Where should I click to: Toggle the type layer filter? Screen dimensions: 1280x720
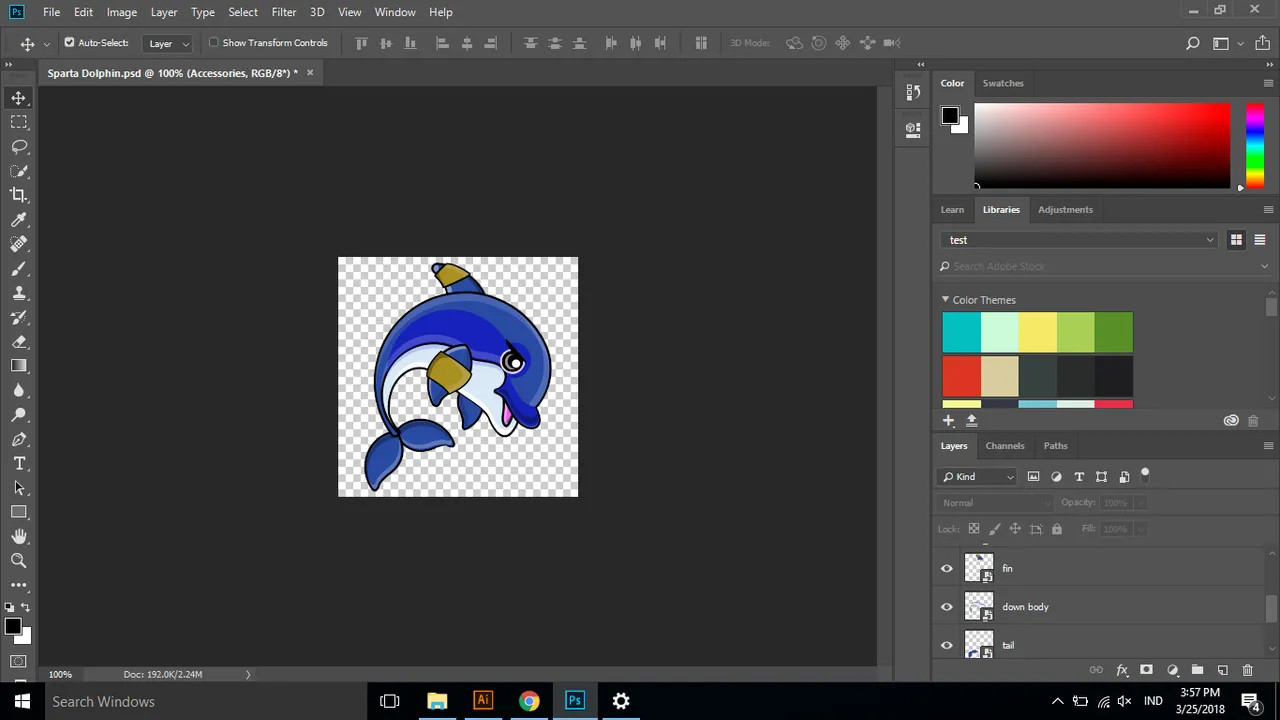[1079, 477]
